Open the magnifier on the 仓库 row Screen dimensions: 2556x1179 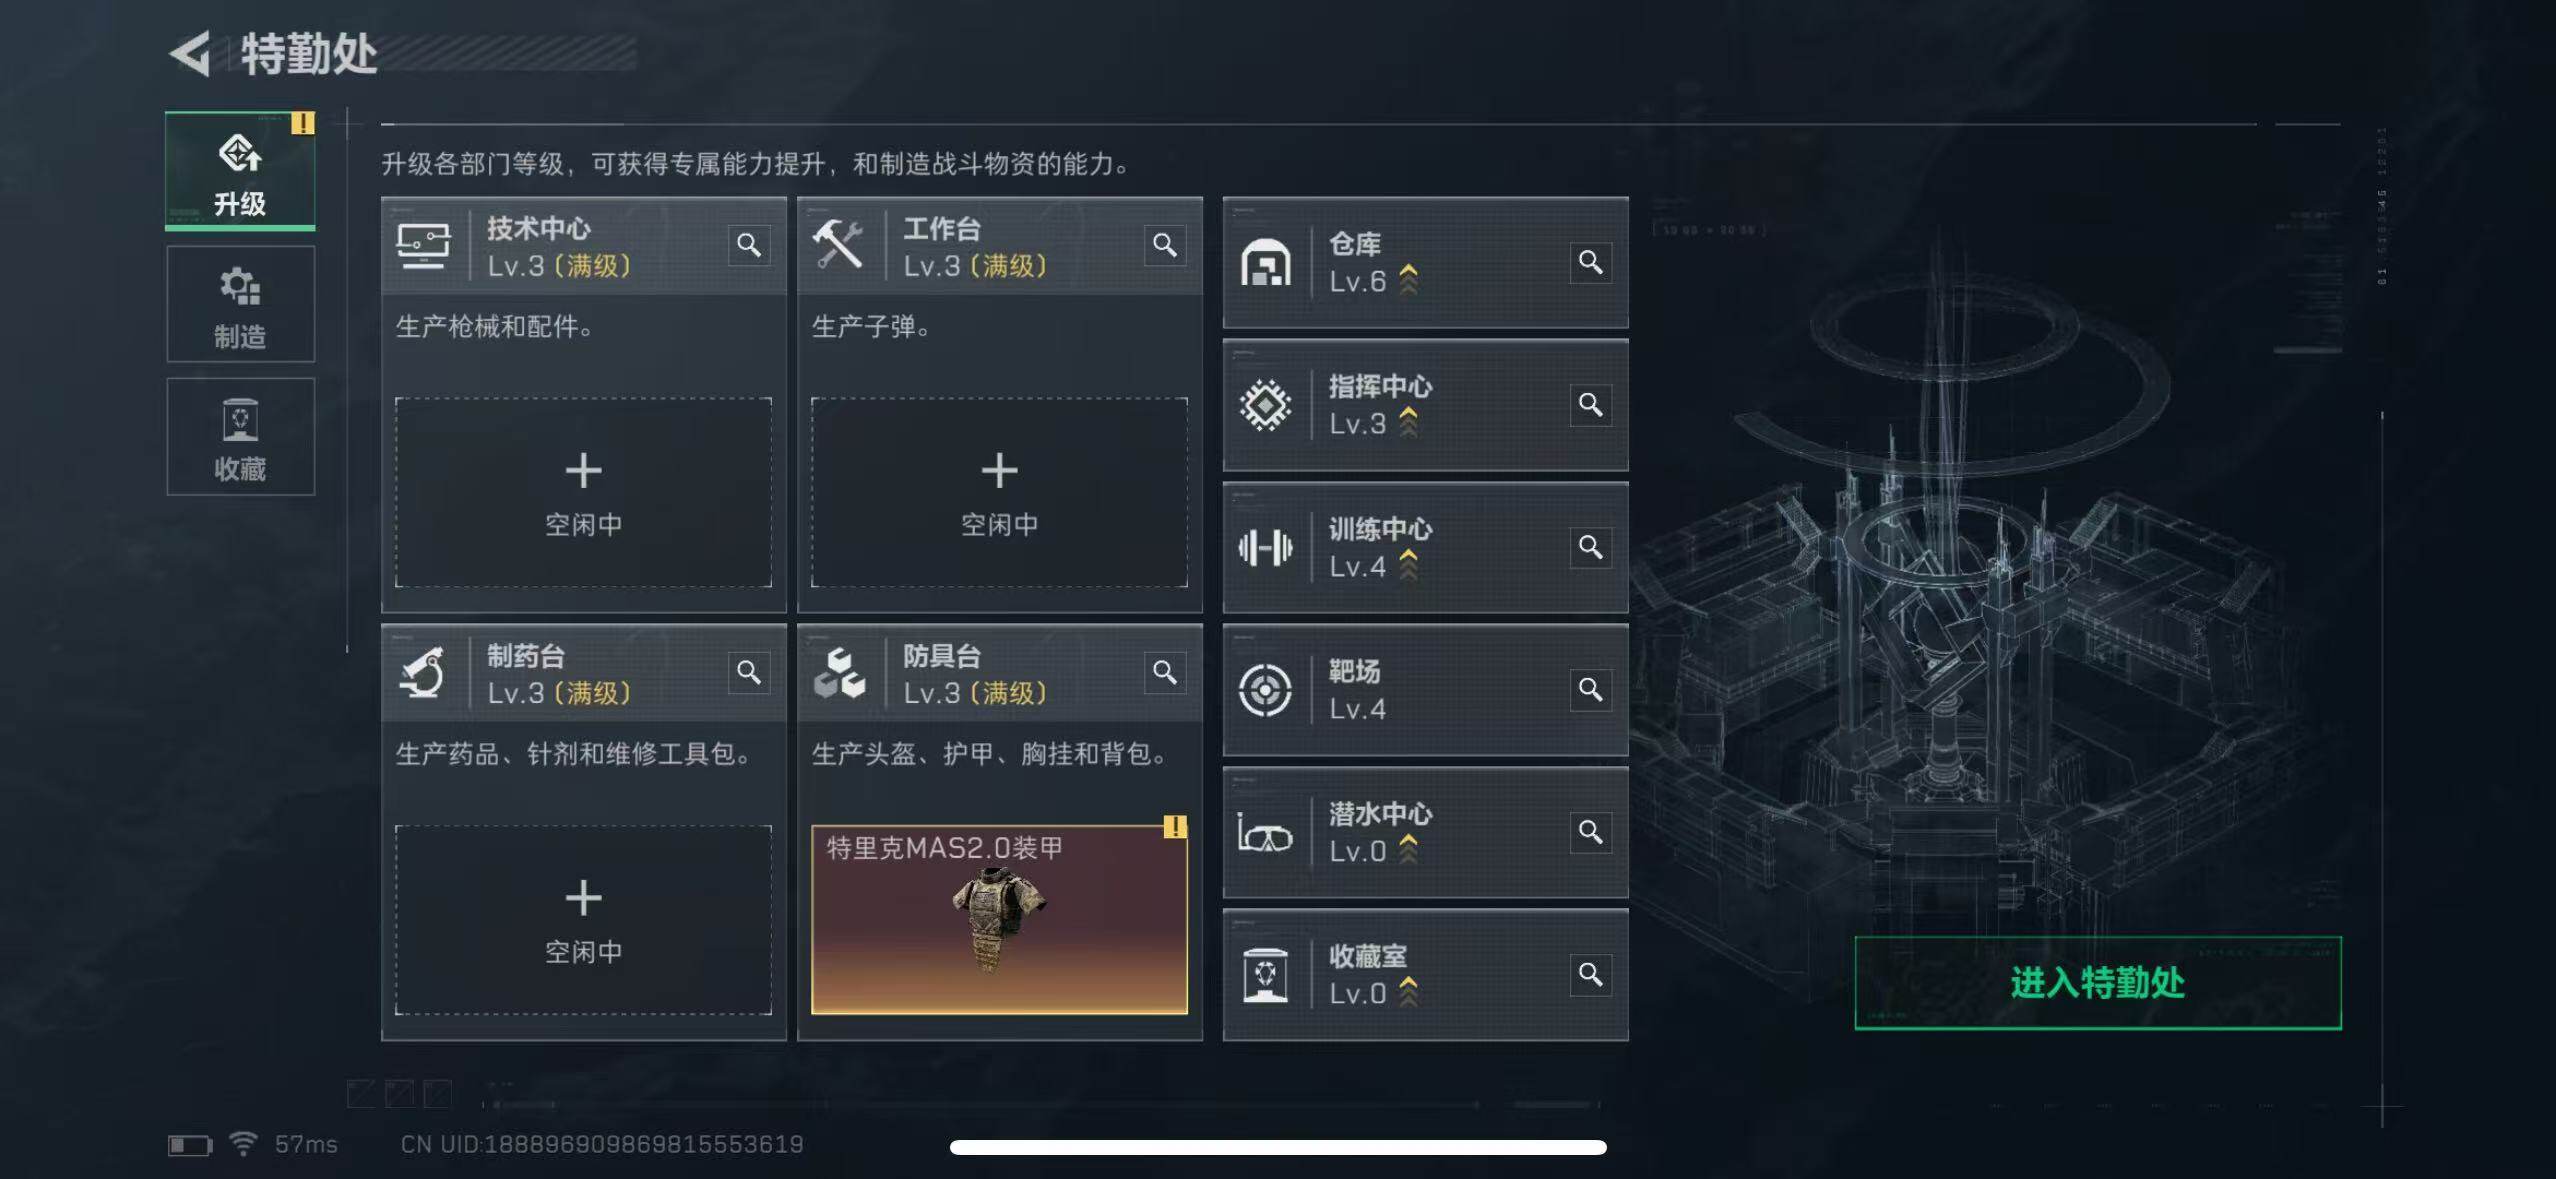1591,262
